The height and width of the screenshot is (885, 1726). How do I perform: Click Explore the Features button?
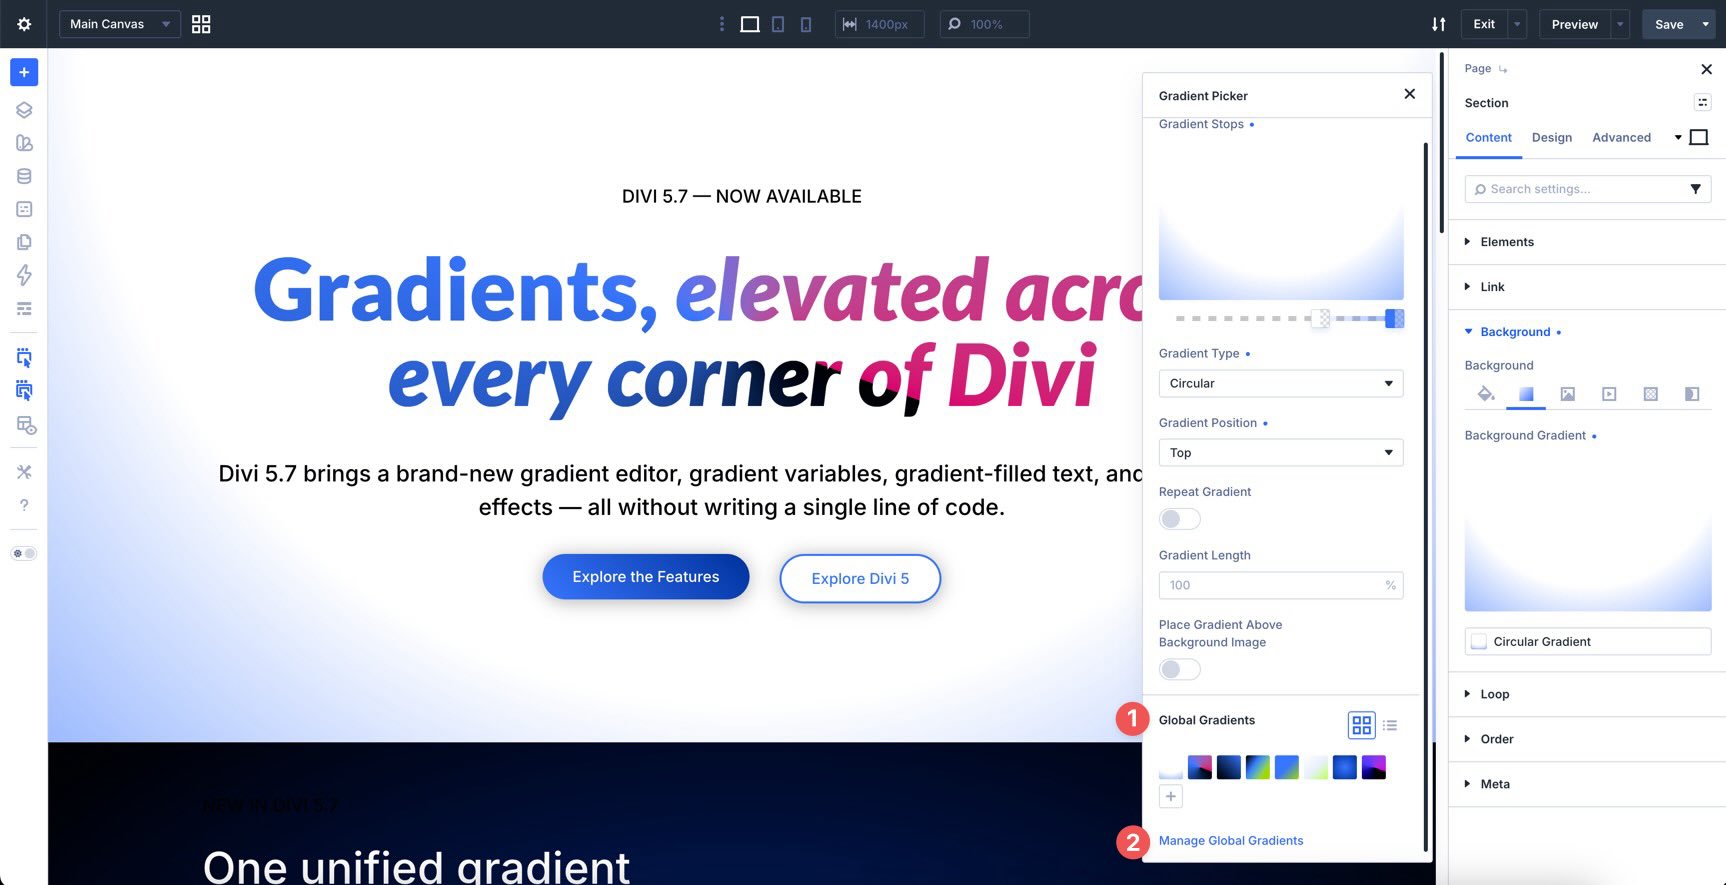click(x=646, y=577)
